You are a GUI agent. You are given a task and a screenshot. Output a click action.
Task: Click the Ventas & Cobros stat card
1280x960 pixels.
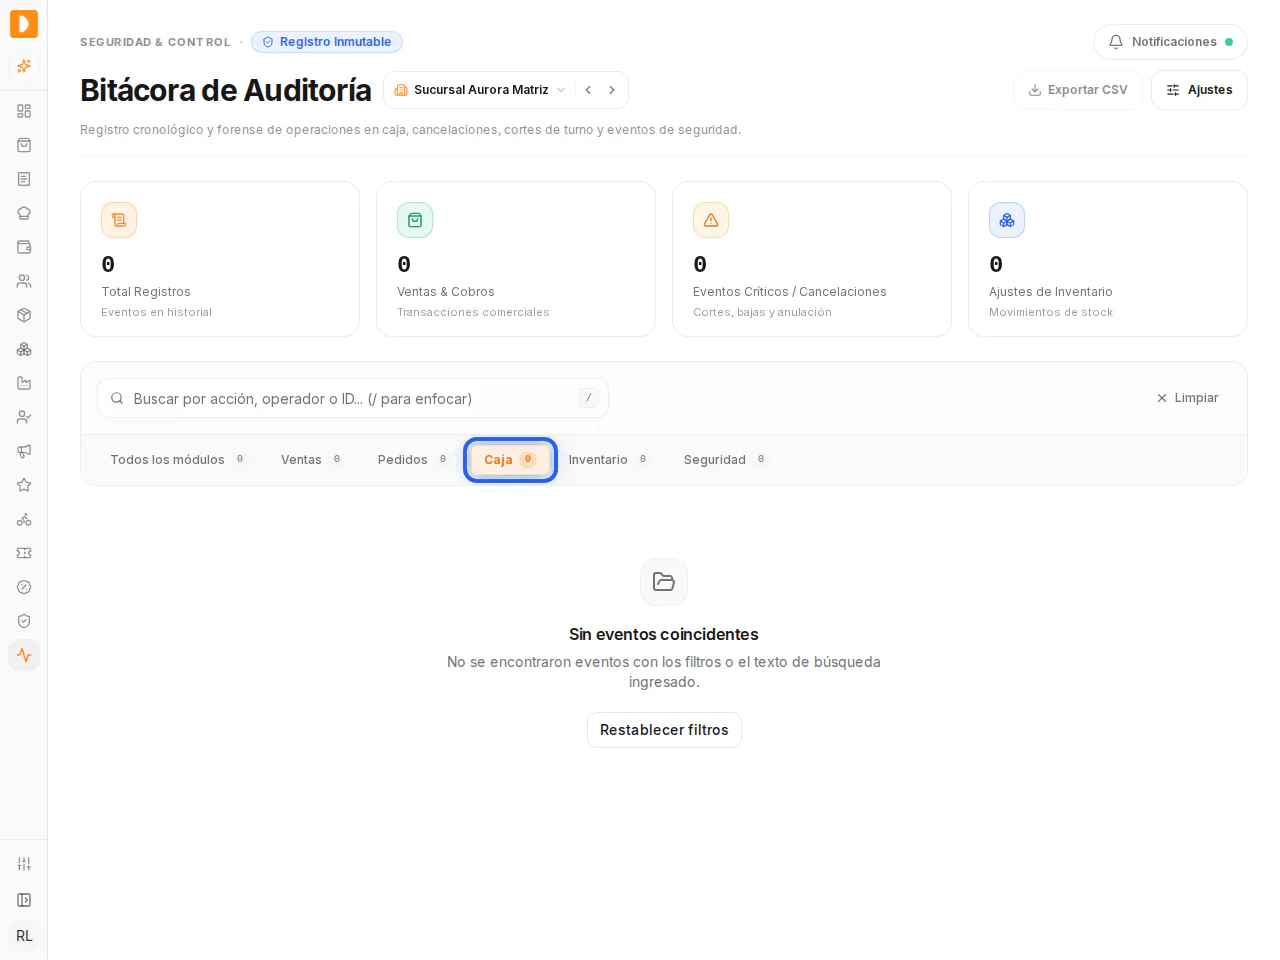[516, 259]
